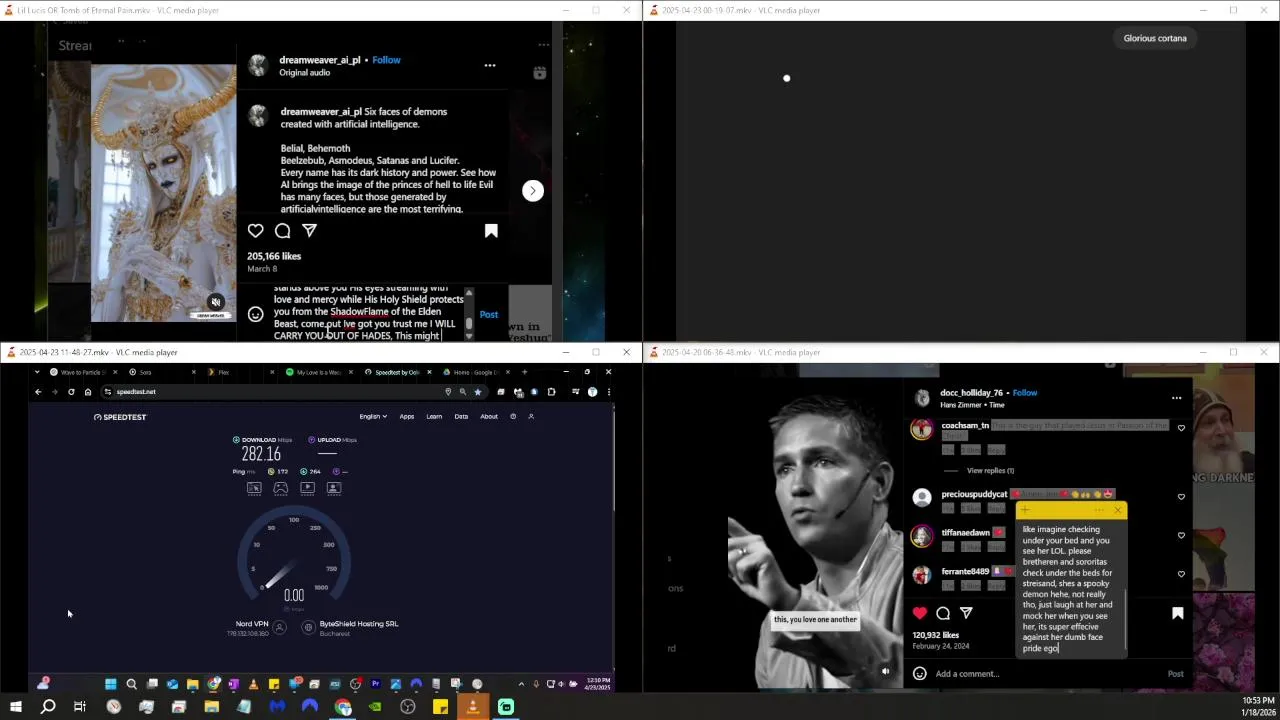Viewport: 1280px width, 720px height.
Task: Share the docc_holliday_76 post
Action: tap(966, 613)
